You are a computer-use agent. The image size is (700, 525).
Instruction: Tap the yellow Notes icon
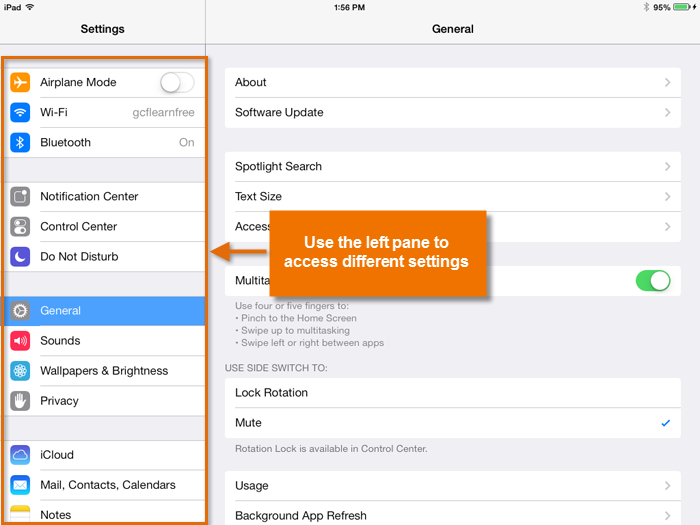[x=20, y=513]
